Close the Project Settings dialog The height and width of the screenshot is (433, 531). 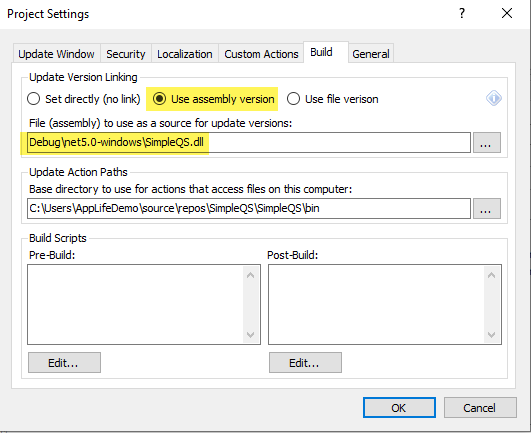(x=507, y=14)
